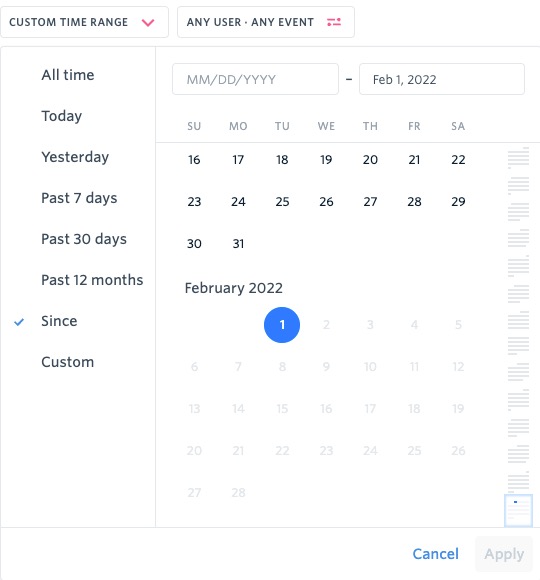
Task: Click the highlighted February 1 date
Action: click(282, 325)
